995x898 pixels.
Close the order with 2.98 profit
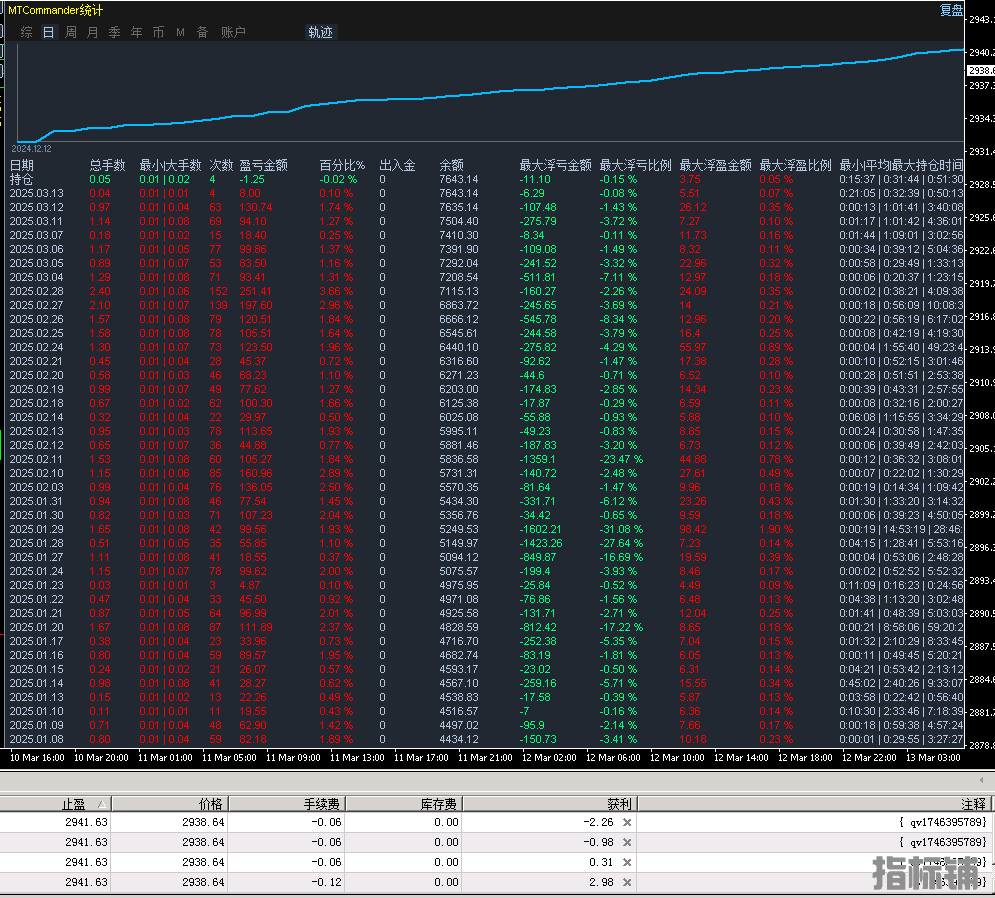click(x=627, y=882)
